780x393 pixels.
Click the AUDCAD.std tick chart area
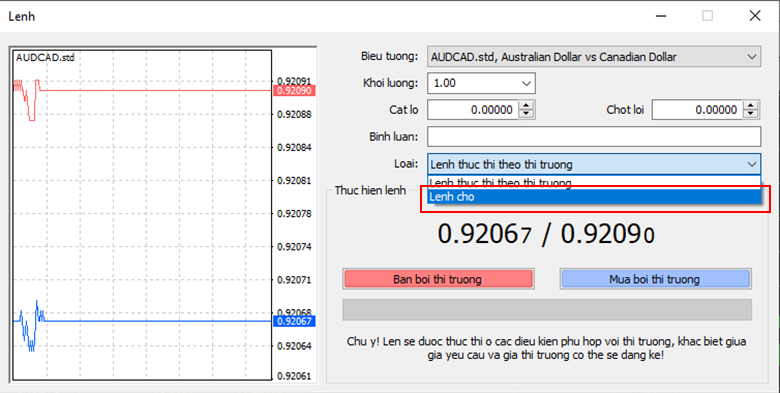[142, 215]
